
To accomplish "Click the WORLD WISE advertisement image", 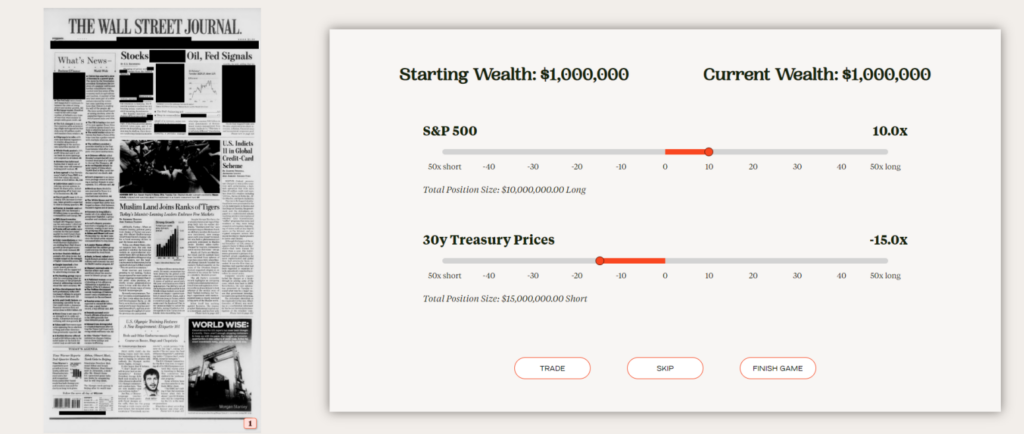I will (219, 365).
